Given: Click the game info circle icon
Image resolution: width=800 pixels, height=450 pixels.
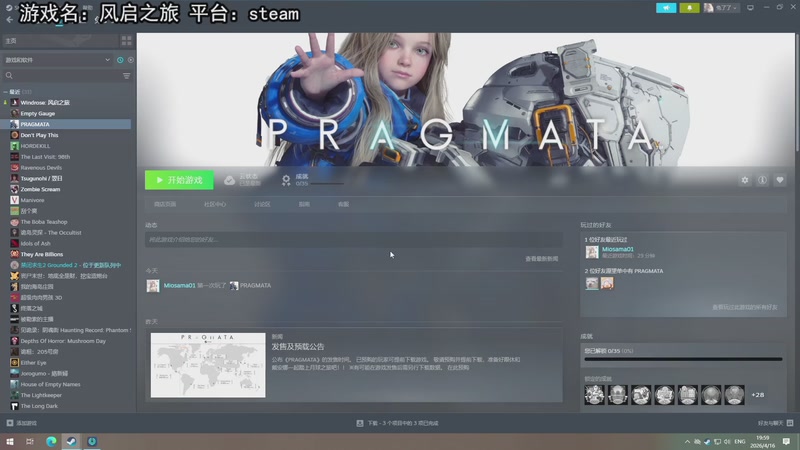Looking at the screenshot, I should point(762,180).
